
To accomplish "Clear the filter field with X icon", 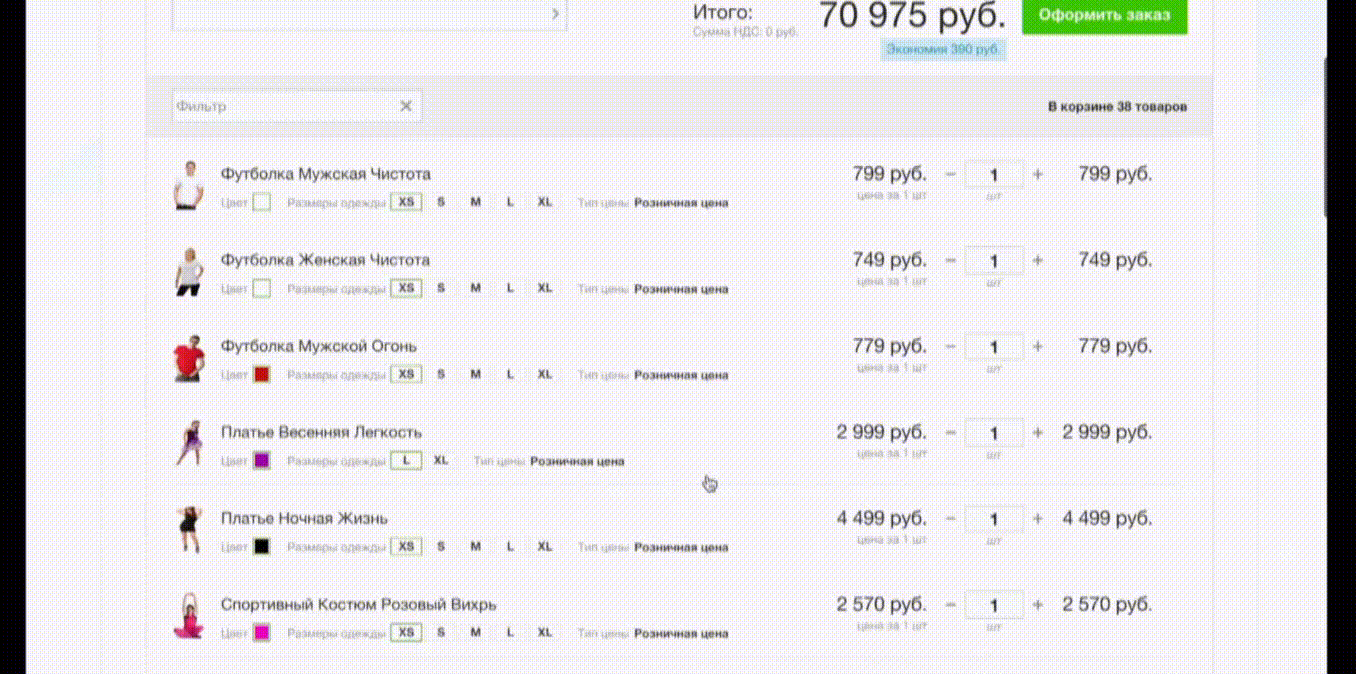I will pos(406,106).
